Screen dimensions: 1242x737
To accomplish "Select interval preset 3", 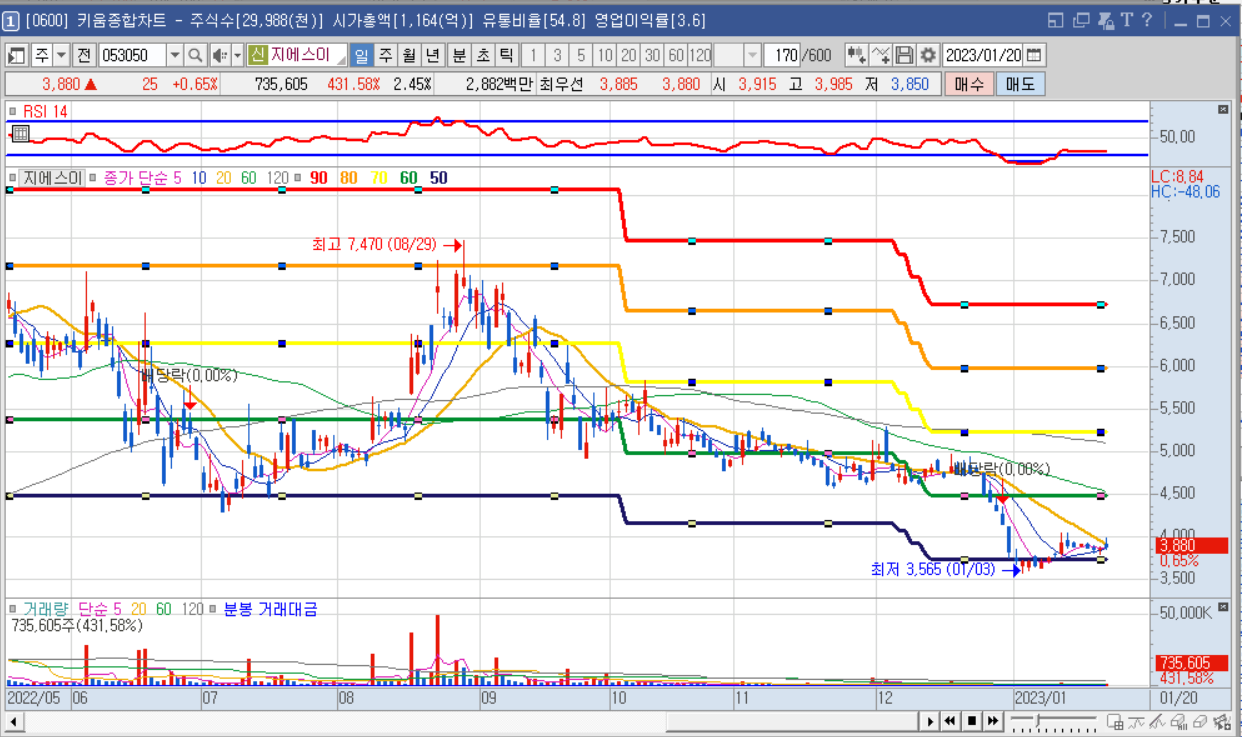I will pyautogui.click(x=557, y=55).
